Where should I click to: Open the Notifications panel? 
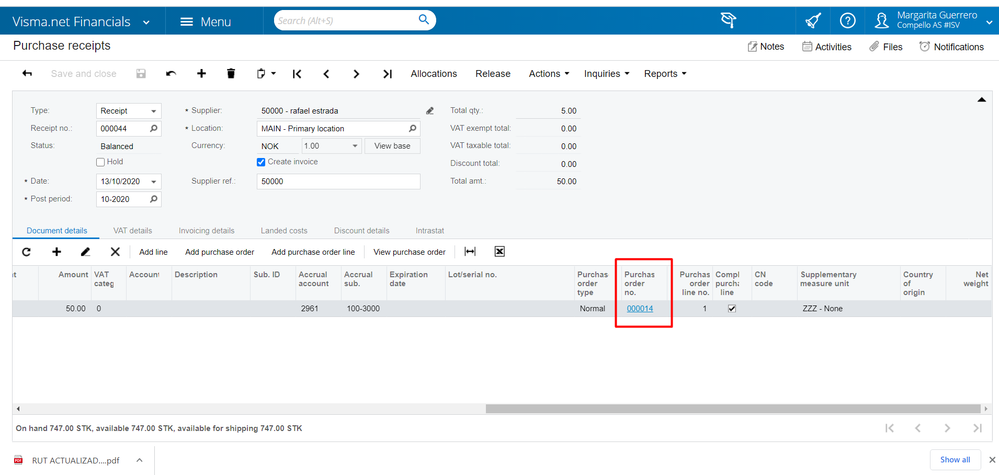point(952,46)
